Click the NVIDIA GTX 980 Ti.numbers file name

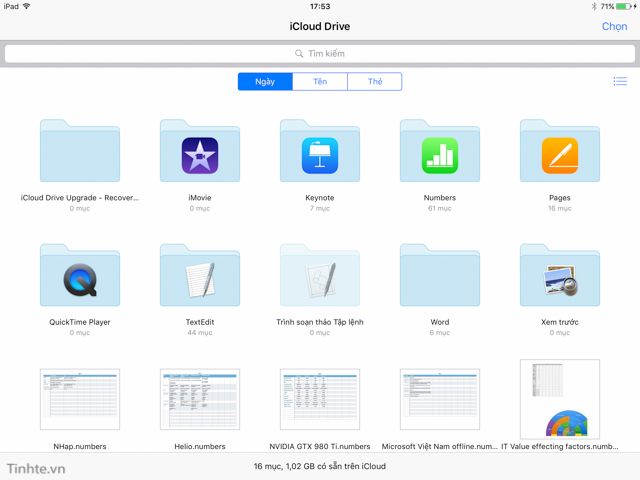[x=320, y=447]
